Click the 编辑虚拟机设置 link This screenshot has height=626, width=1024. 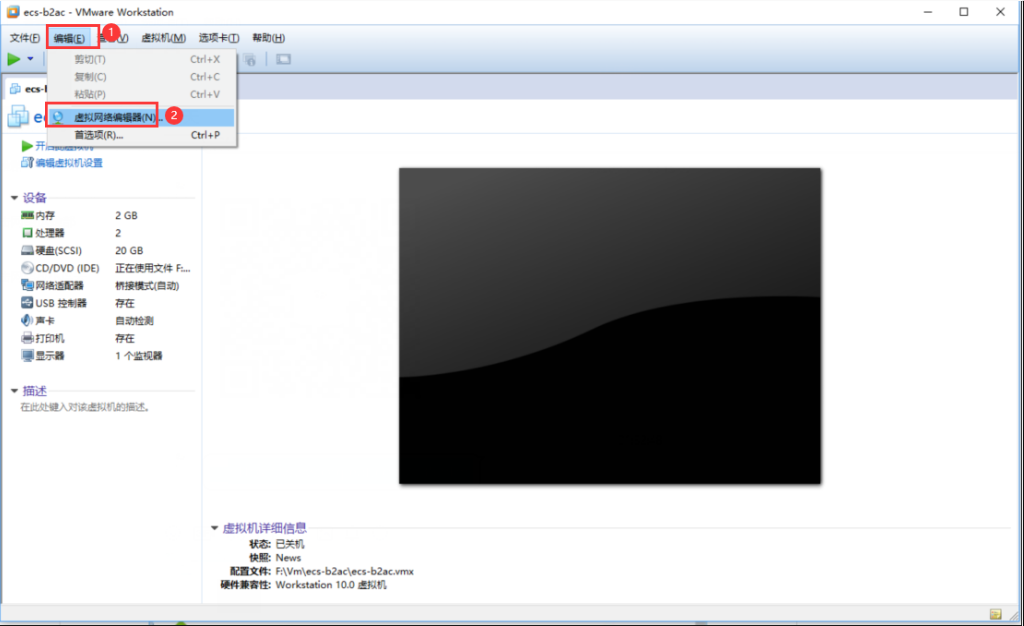68,163
